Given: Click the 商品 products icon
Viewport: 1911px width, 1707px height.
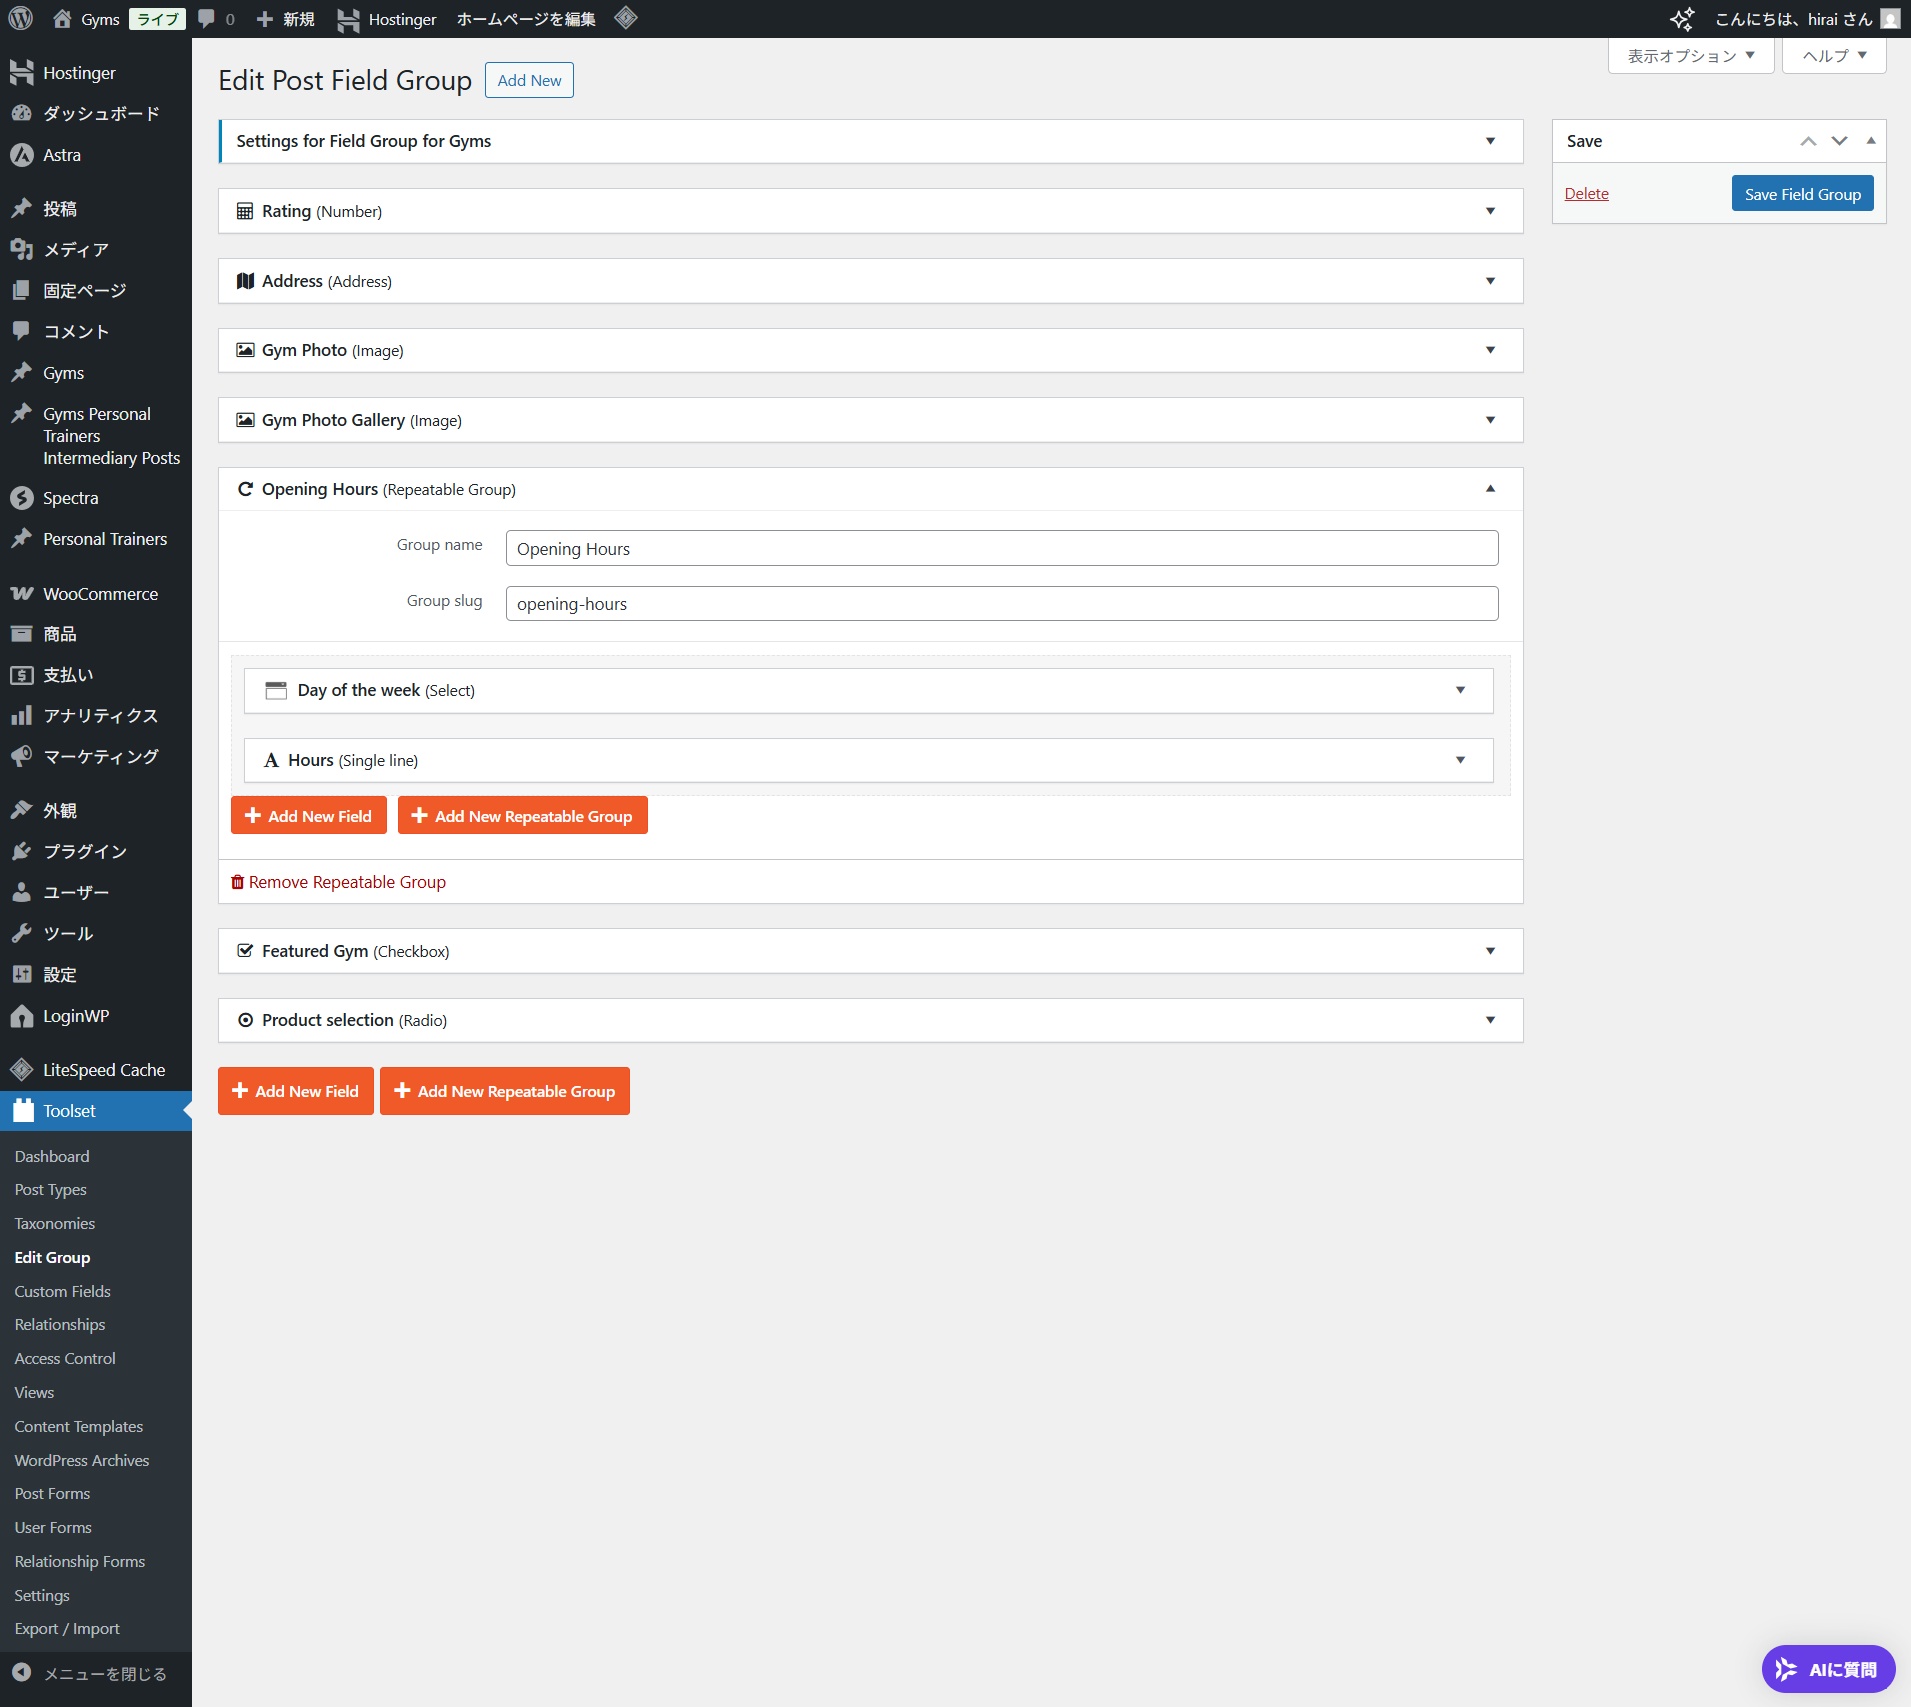Looking at the screenshot, I should point(22,634).
